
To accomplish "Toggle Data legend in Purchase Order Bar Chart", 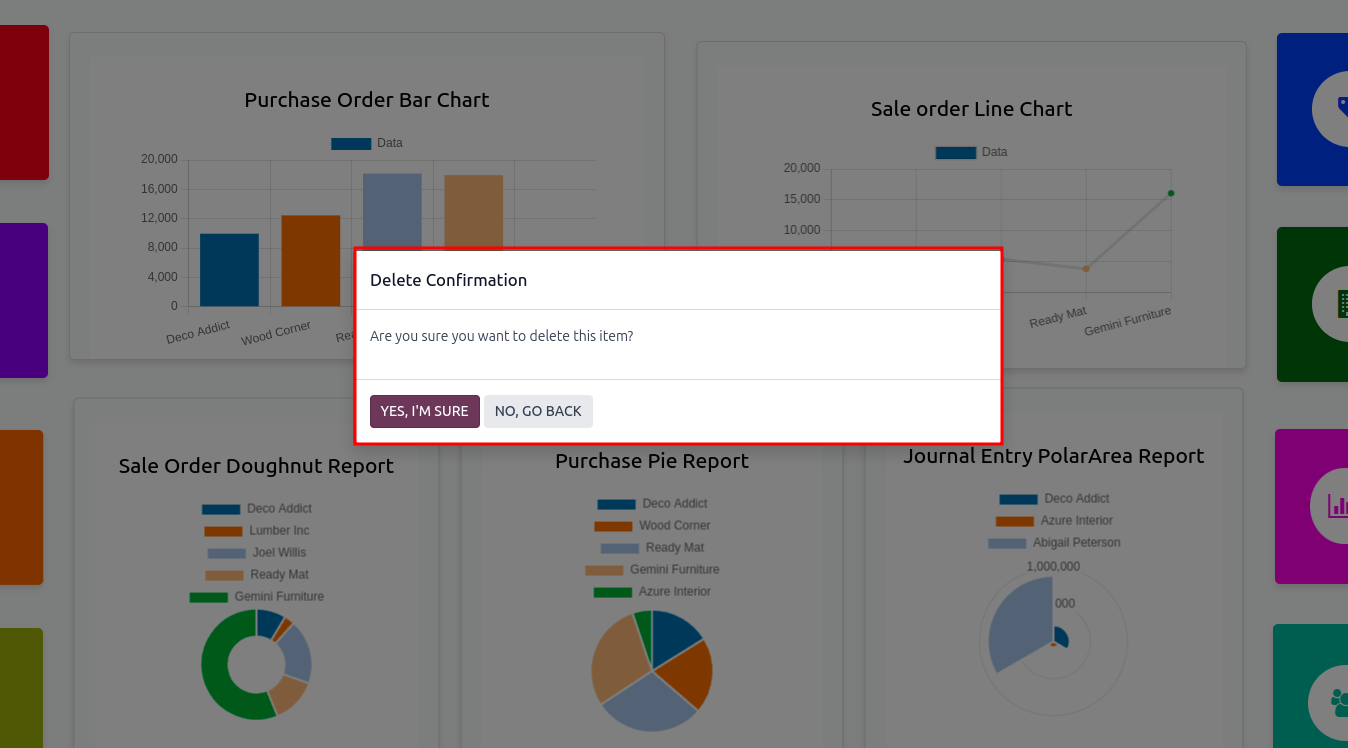I will tap(367, 143).
